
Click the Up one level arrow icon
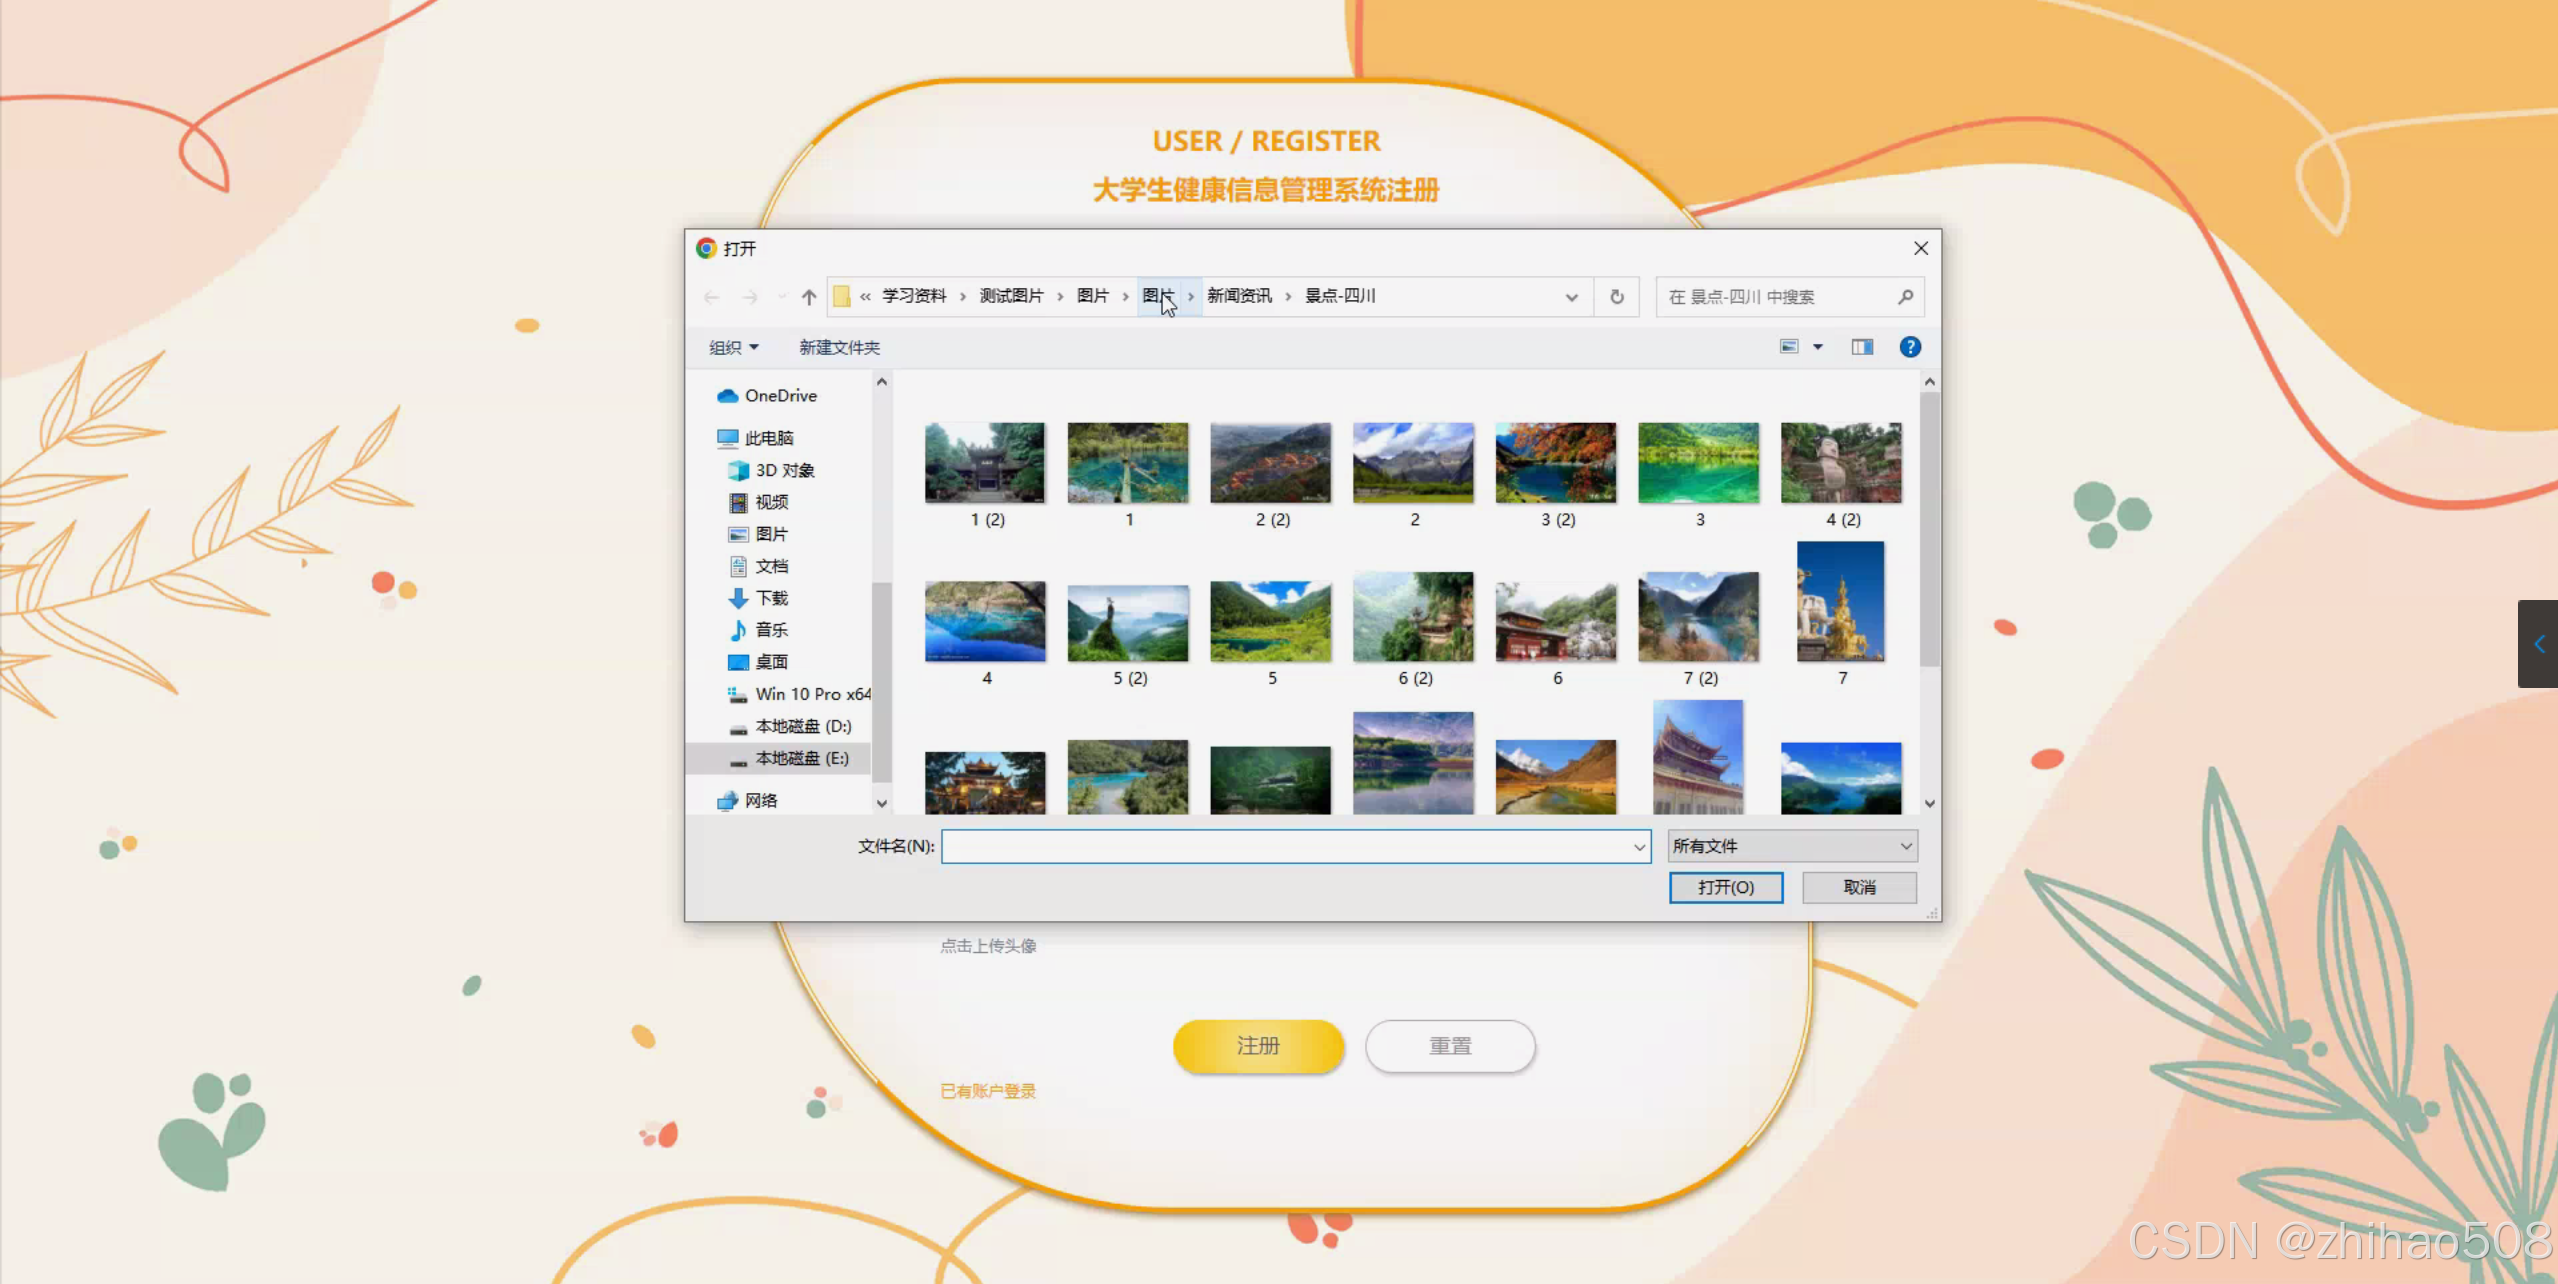point(809,297)
